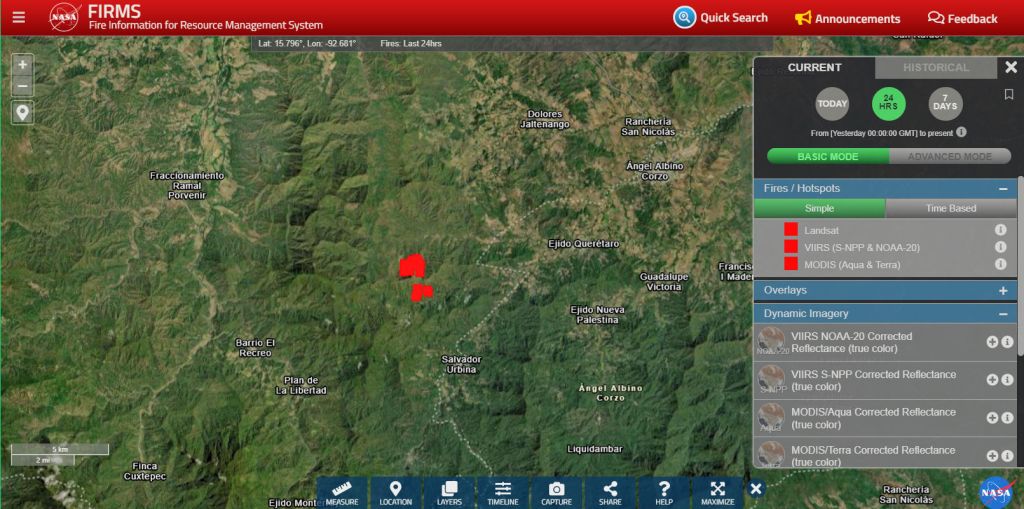Zoom out on the map
Screen dimensions: 1024x509
pos(22,86)
